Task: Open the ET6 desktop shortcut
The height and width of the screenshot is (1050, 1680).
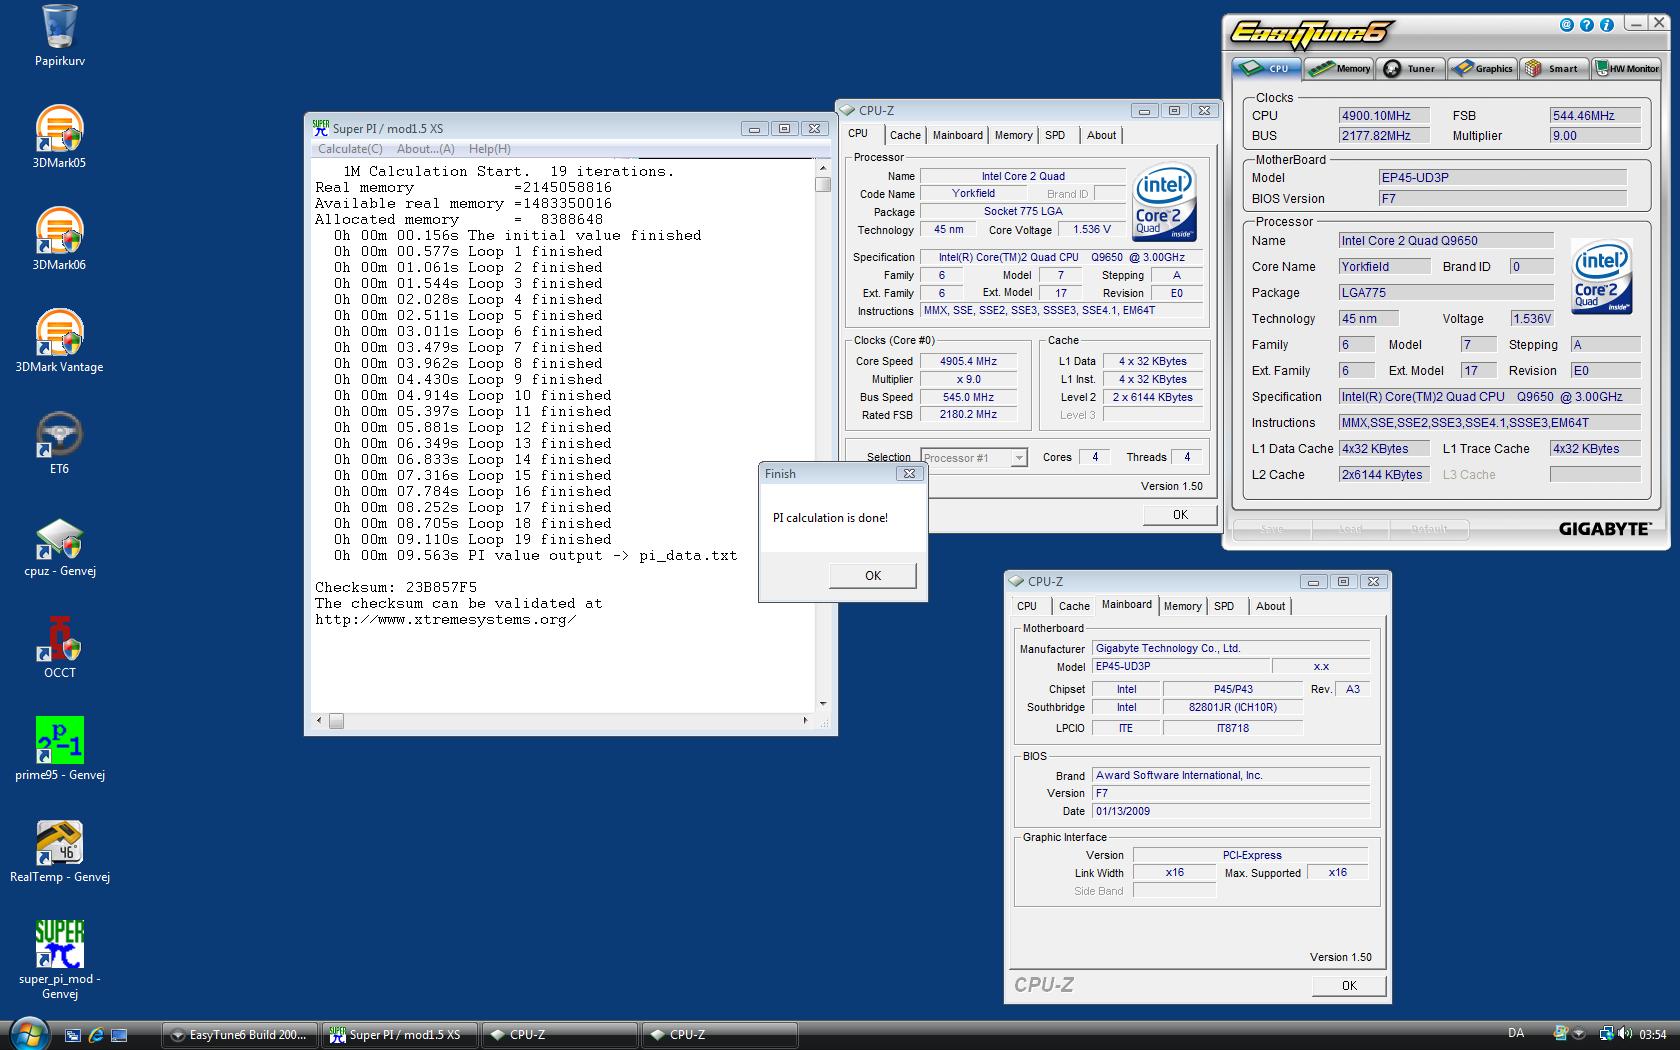Action: coord(59,442)
